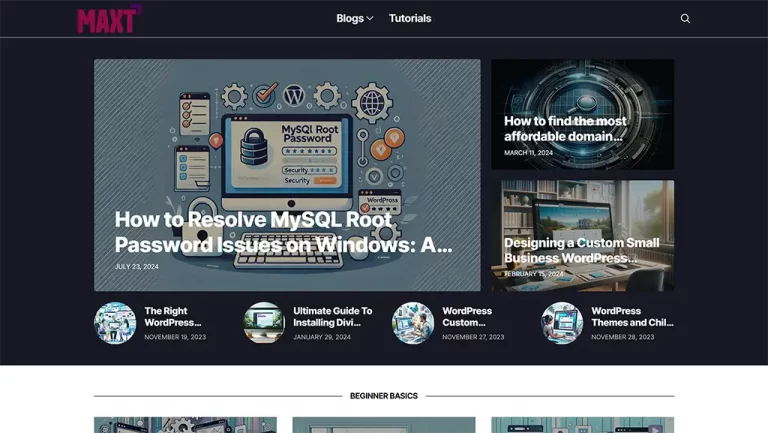Expand the Blogs menu chevron
The image size is (768, 433).
pyautogui.click(x=370, y=19)
